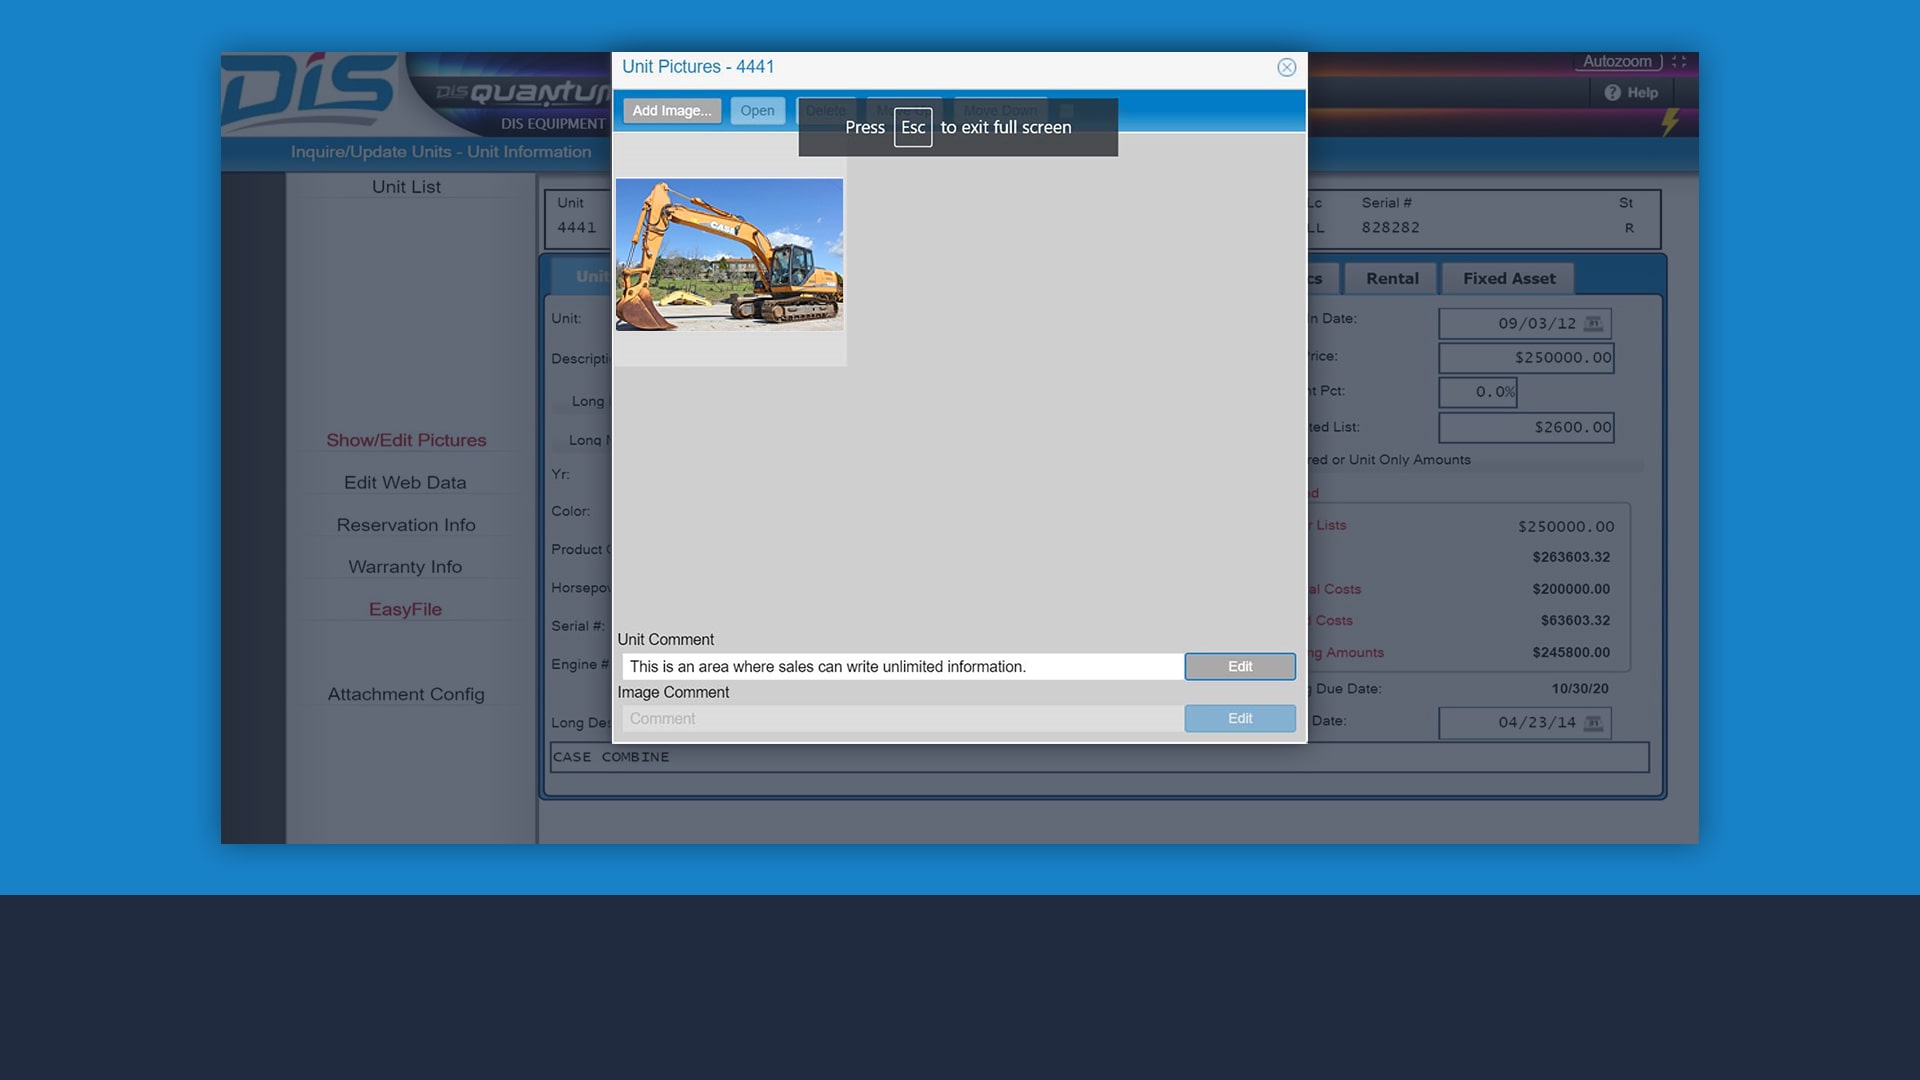The height and width of the screenshot is (1080, 1920).
Task: Click Edit next to the Image Comment field
Action: (1240, 718)
